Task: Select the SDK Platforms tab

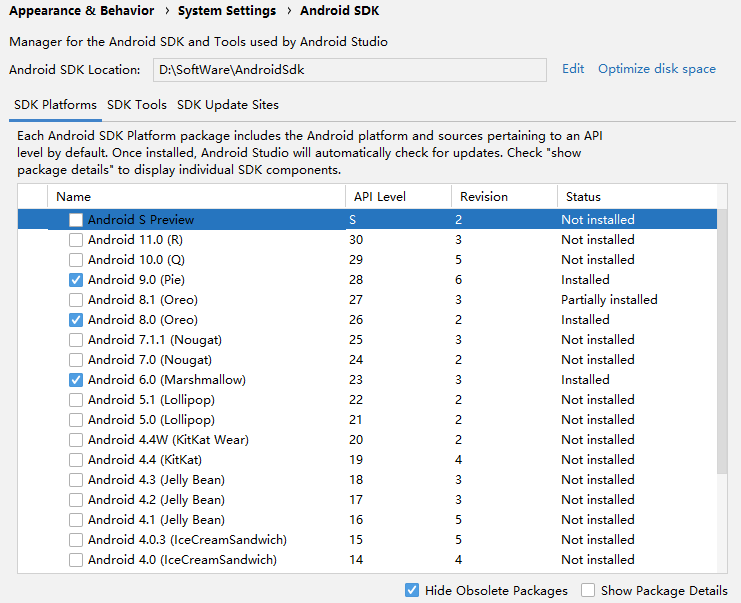Action: [55, 105]
